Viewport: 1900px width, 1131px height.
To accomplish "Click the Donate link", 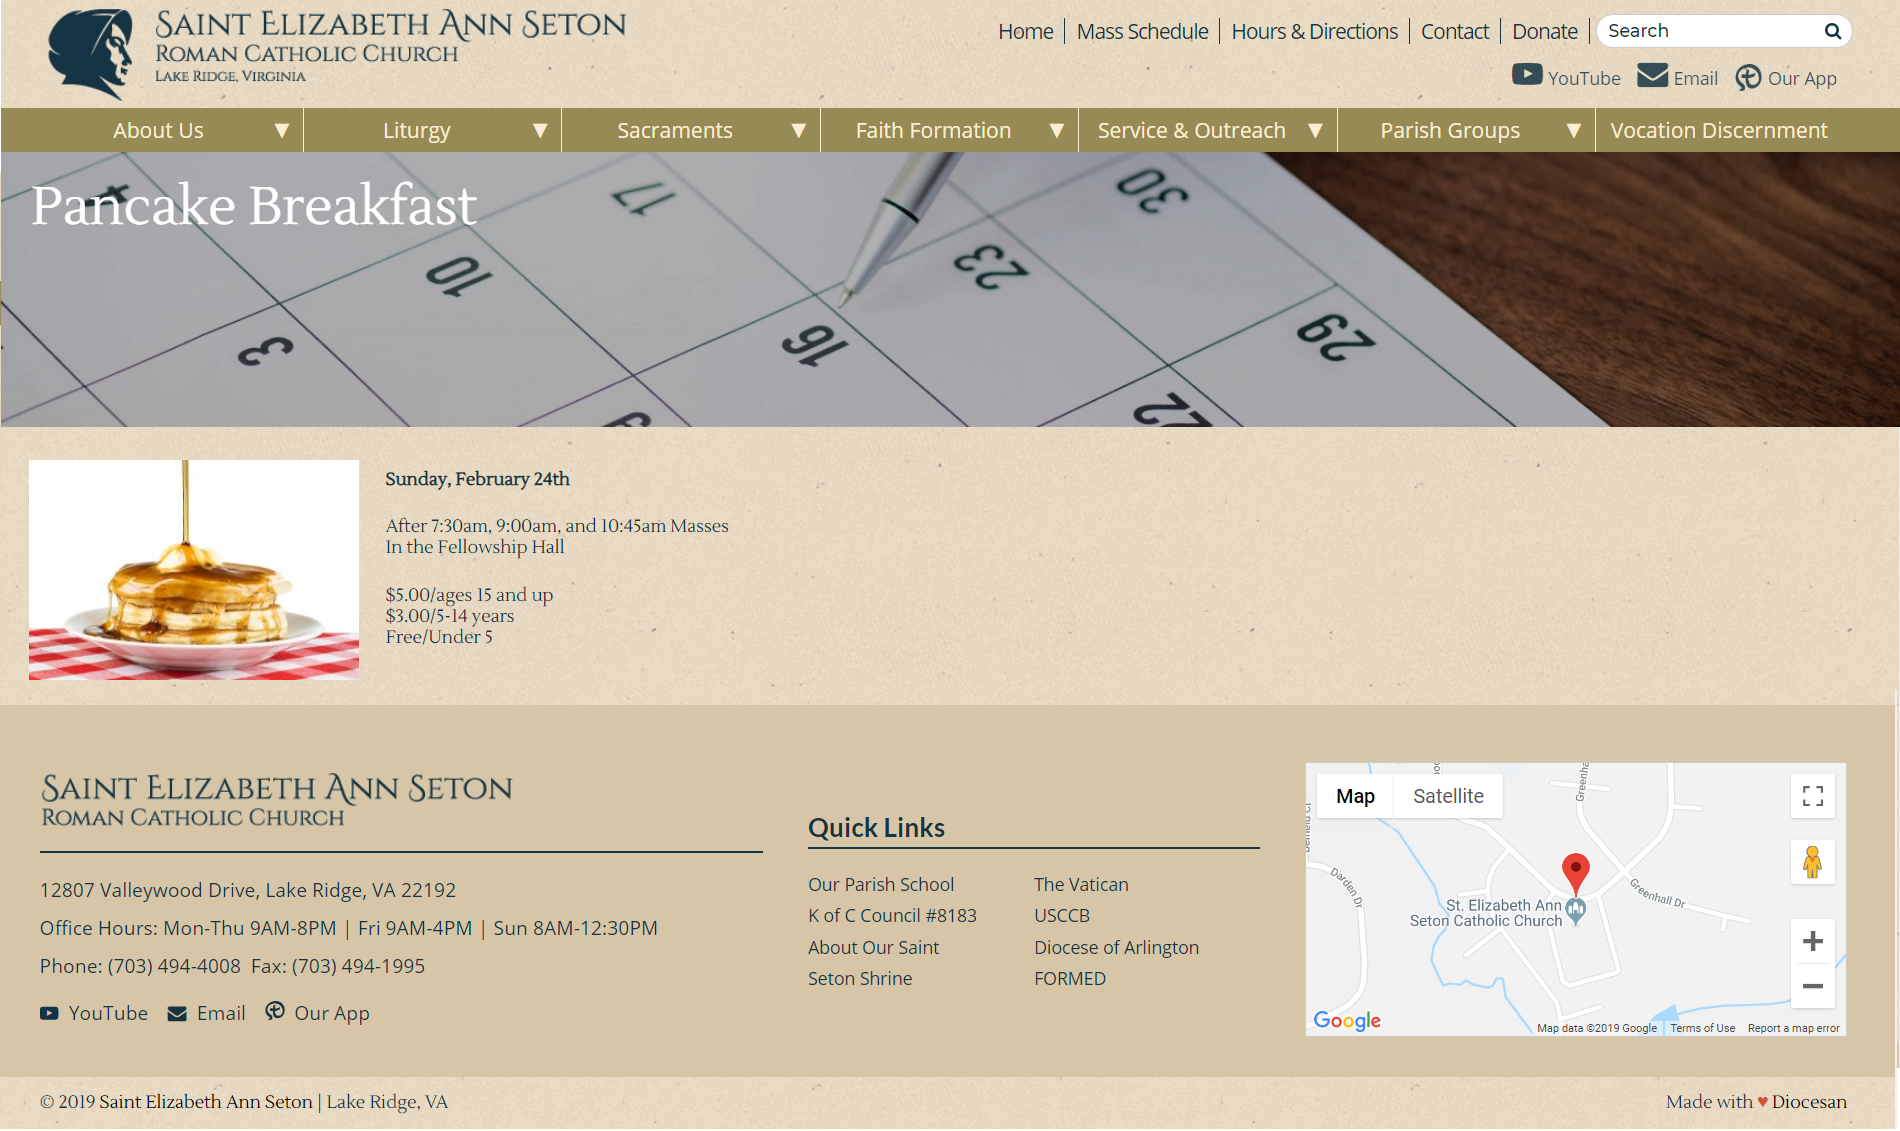I will (x=1544, y=32).
